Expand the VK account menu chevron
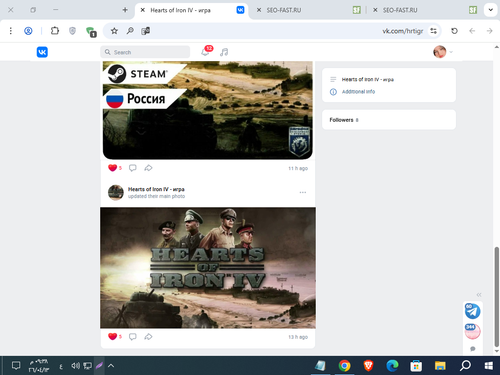 (x=451, y=52)
